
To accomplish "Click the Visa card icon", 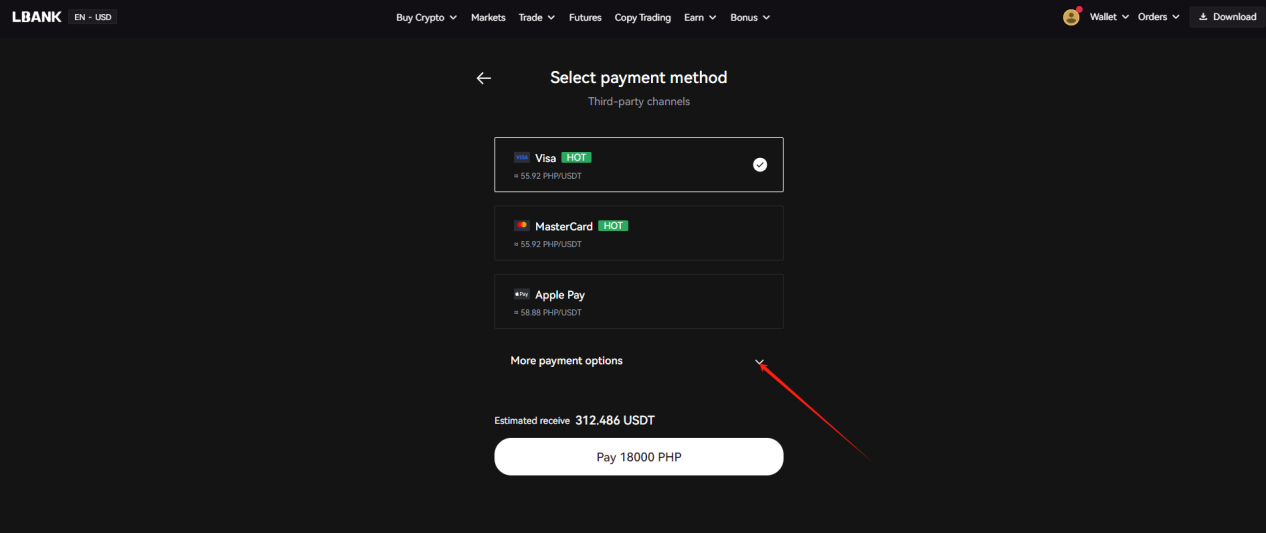I will 521,157.
